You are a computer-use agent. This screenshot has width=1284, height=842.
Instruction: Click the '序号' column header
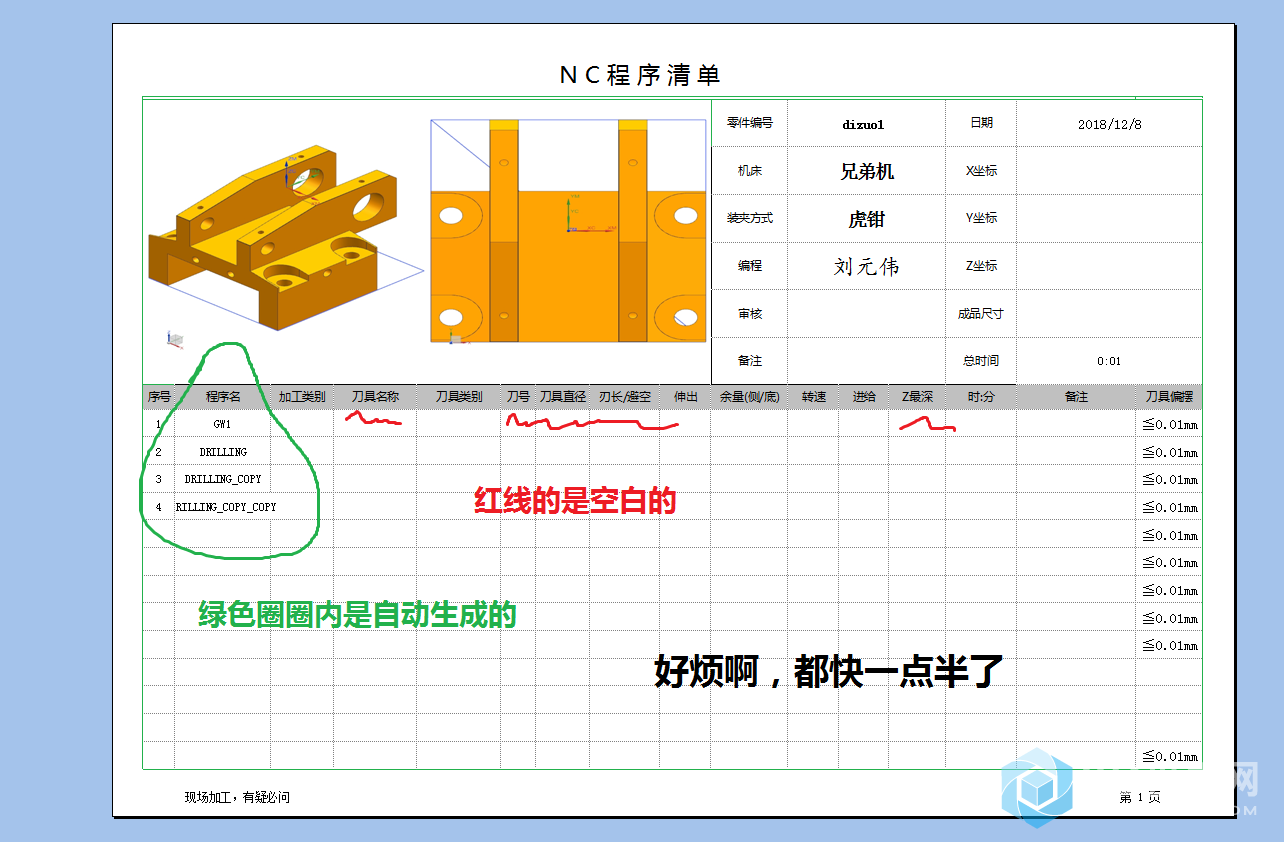coord(159,397)
